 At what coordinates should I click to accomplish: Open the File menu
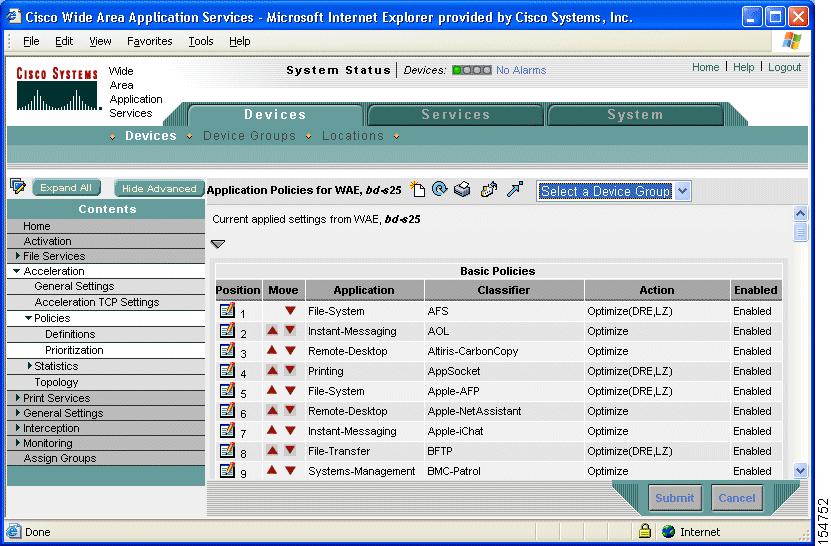pos(31,41)
